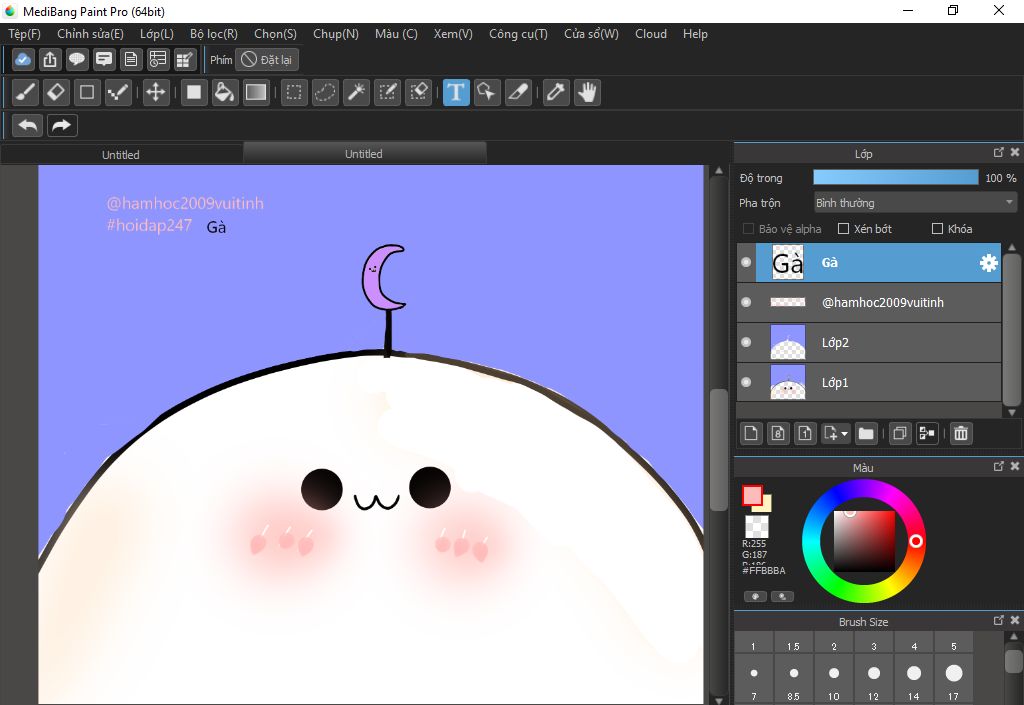Select the Select Pen tool
The height and width of the screenshot is (705, 1024).
click(388, 92)
